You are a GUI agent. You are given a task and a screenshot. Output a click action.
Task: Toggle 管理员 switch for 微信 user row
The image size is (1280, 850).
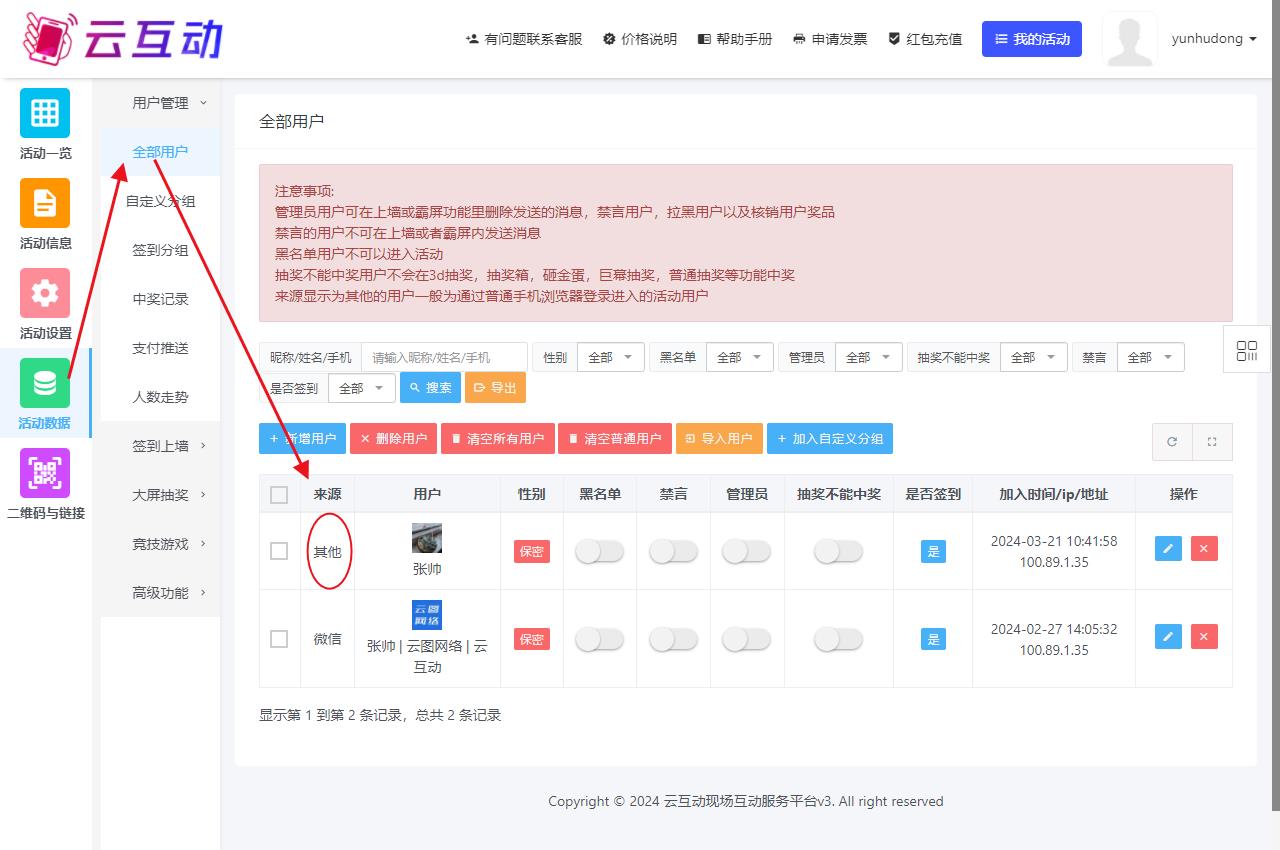tap(746, 639)
